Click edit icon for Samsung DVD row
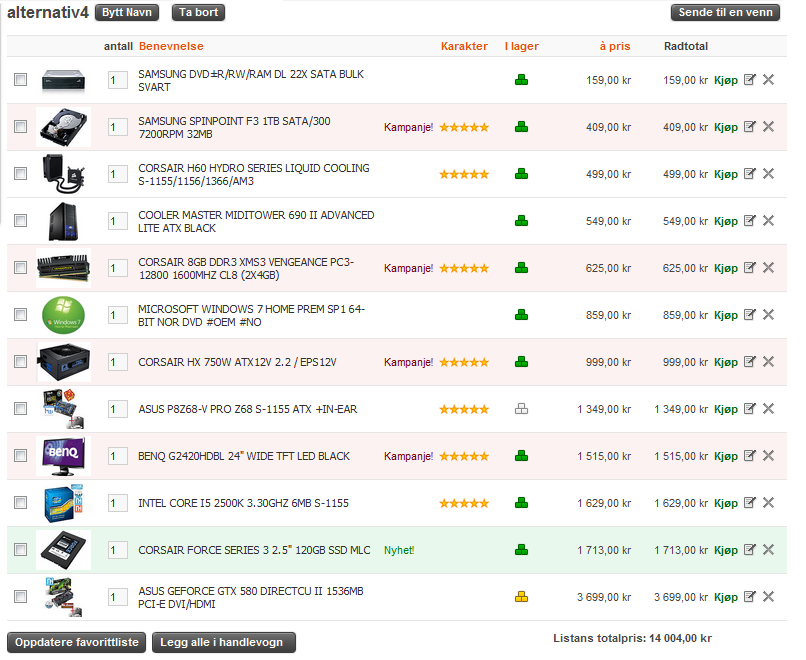806x660 pixels. pyautogui.click(x=749, y=80)
